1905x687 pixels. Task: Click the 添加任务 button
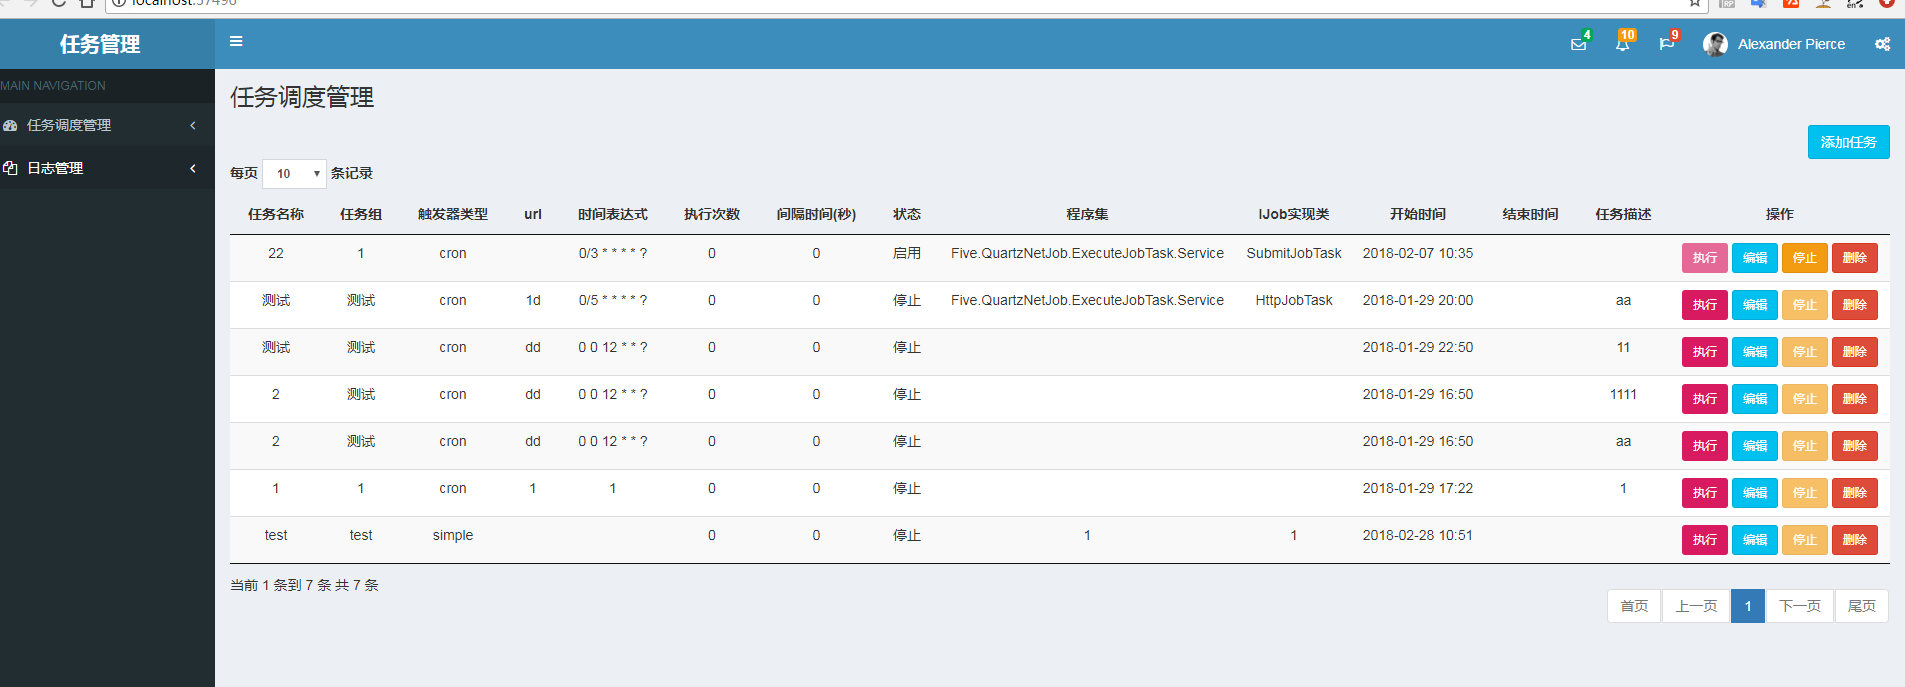coord(1848,142)
